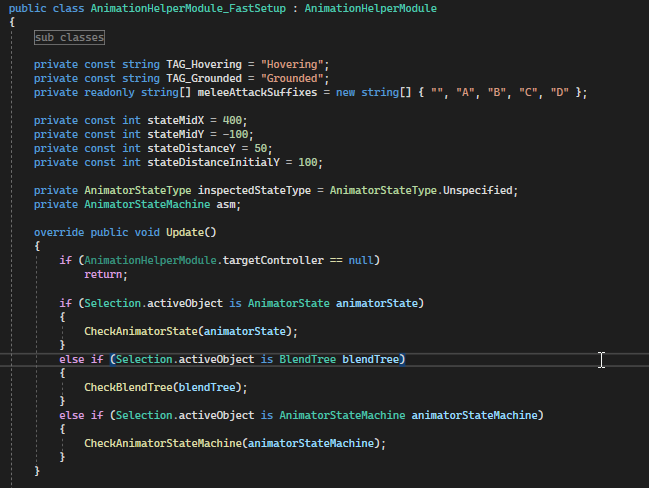
Task: Click the stateMidX constant name
Action: tap(162, 120)
